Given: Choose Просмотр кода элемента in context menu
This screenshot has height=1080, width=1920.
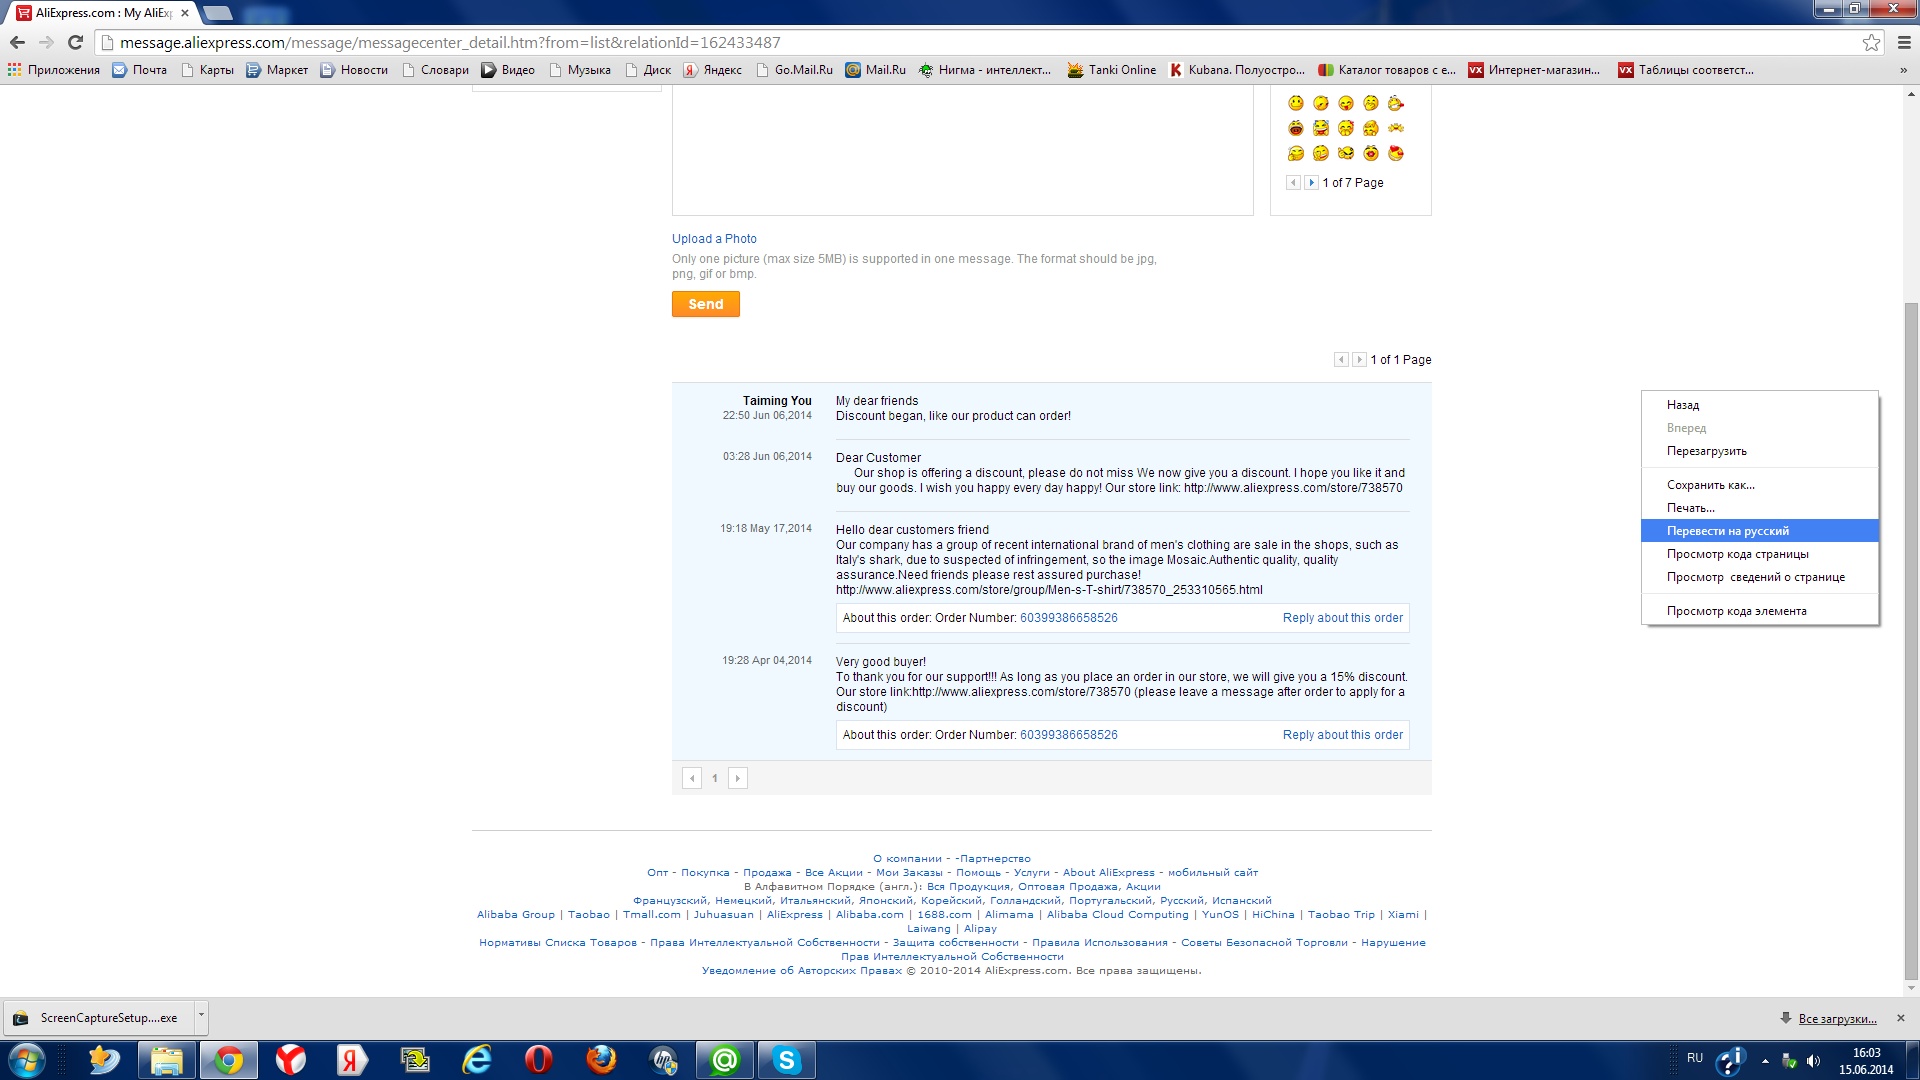Looking at the screenshot, I should pos(1760,611).
